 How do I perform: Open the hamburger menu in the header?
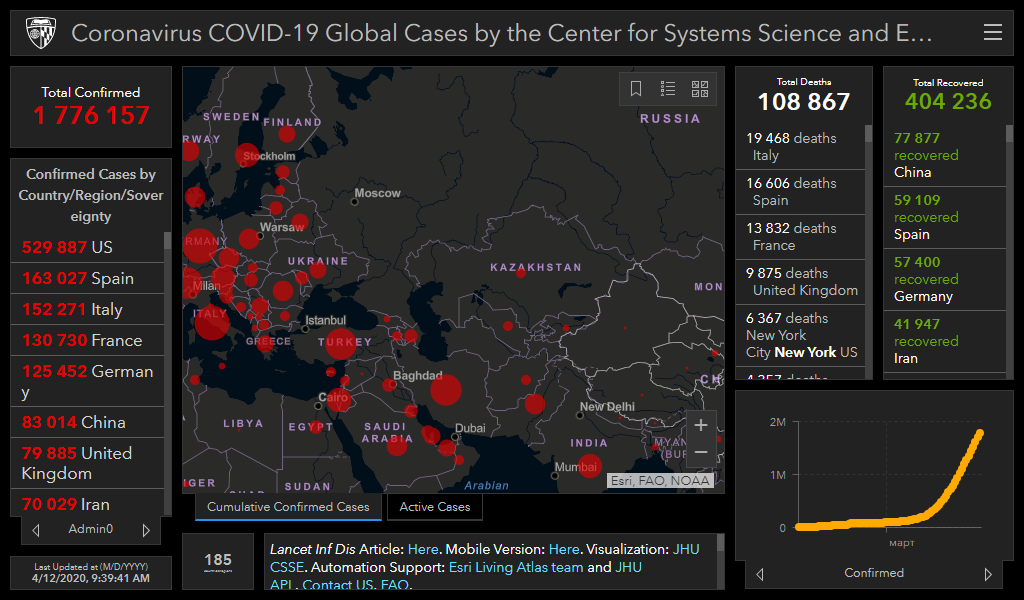click(x=992, y=33)
